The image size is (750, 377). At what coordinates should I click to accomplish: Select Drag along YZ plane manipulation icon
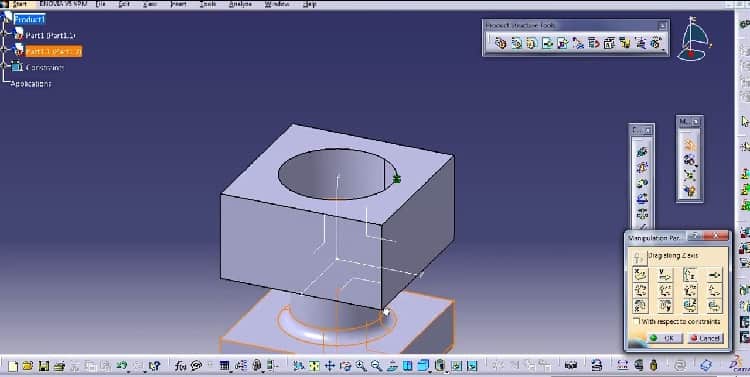click(x=665, y=290)
